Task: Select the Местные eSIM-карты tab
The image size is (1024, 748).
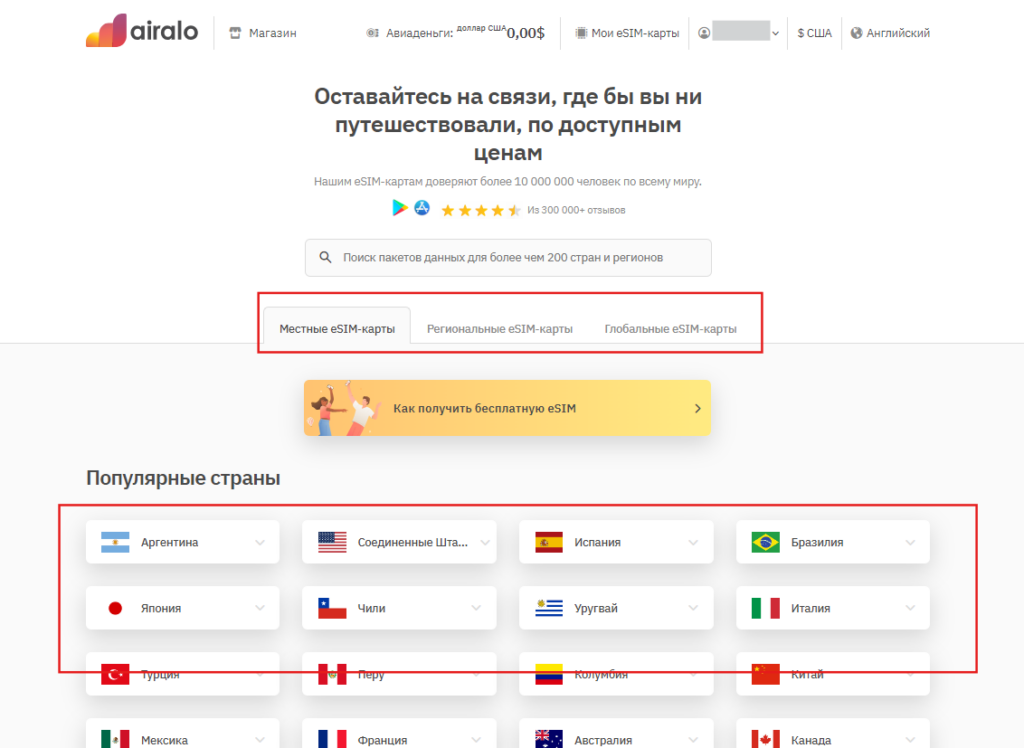Action: point(336,329)
